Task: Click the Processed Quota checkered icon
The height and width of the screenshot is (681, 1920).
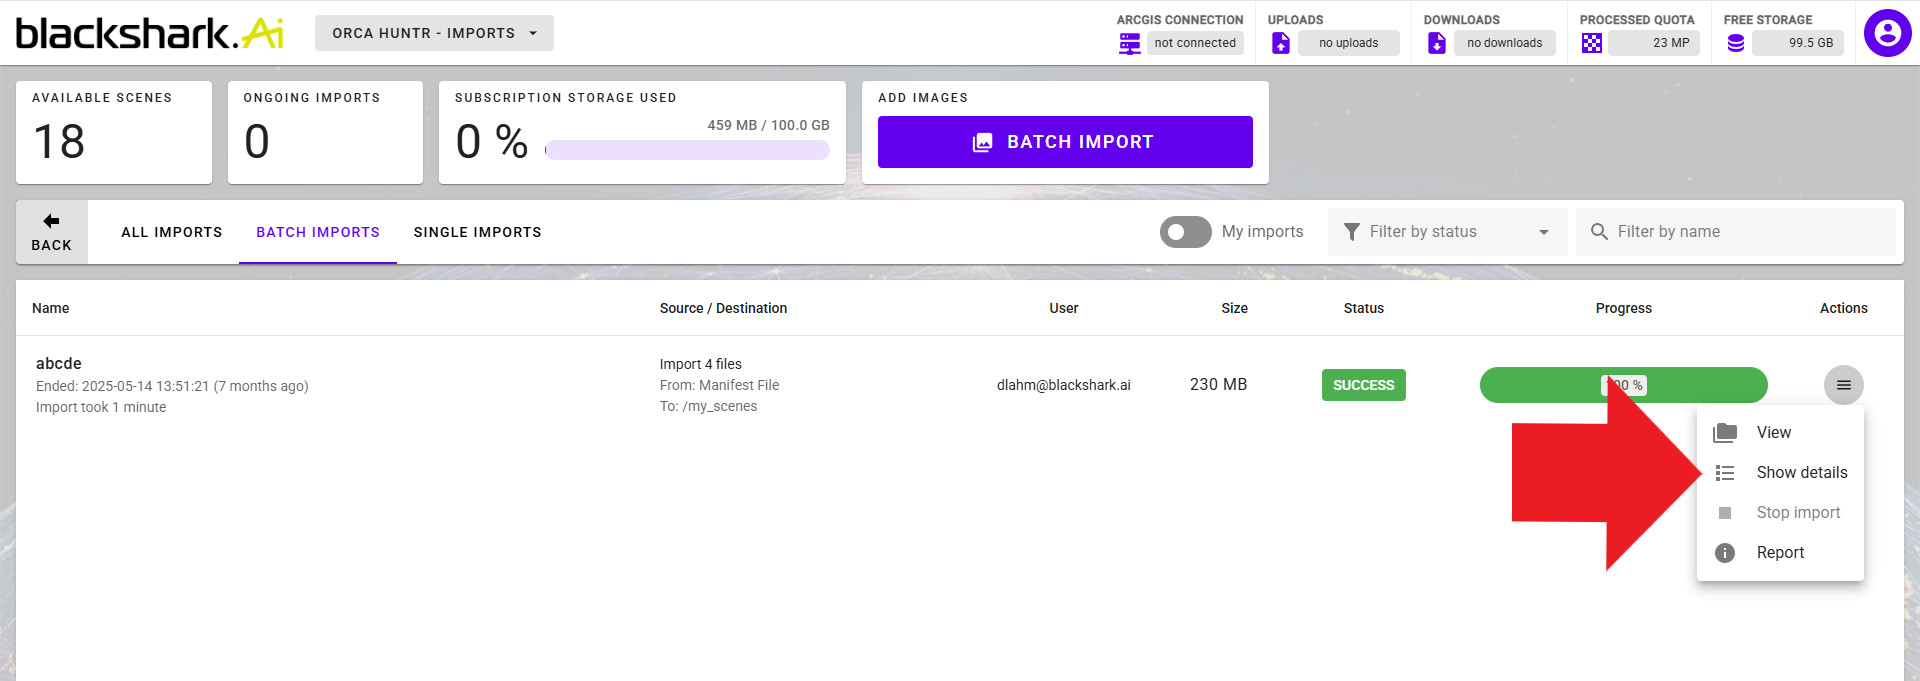Action: (x=1592, y=43)
